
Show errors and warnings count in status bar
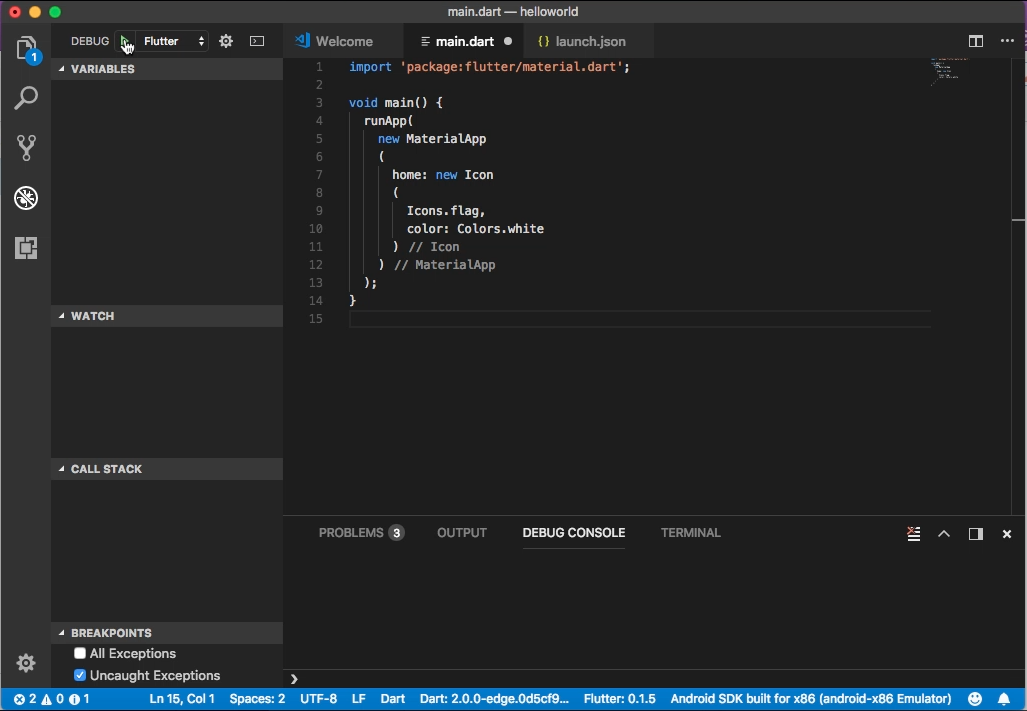click(x=51, y=699)
